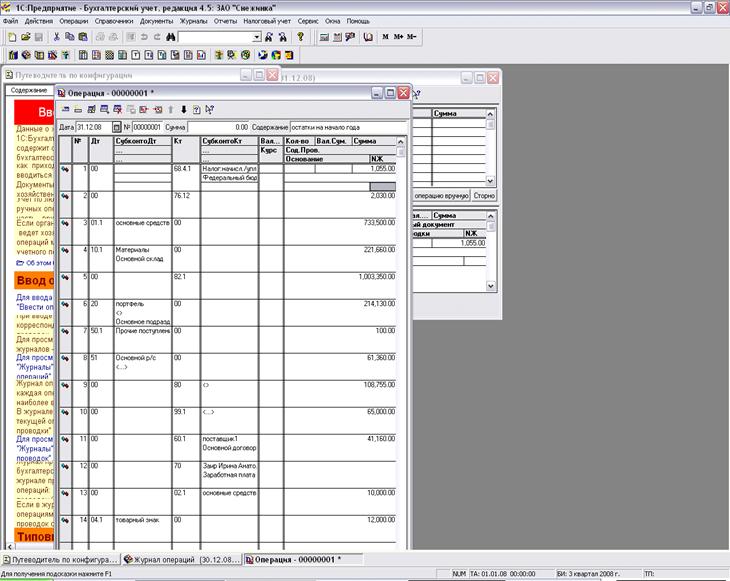Open the calculator icon in main toolbar

click(x=324, y=37)
